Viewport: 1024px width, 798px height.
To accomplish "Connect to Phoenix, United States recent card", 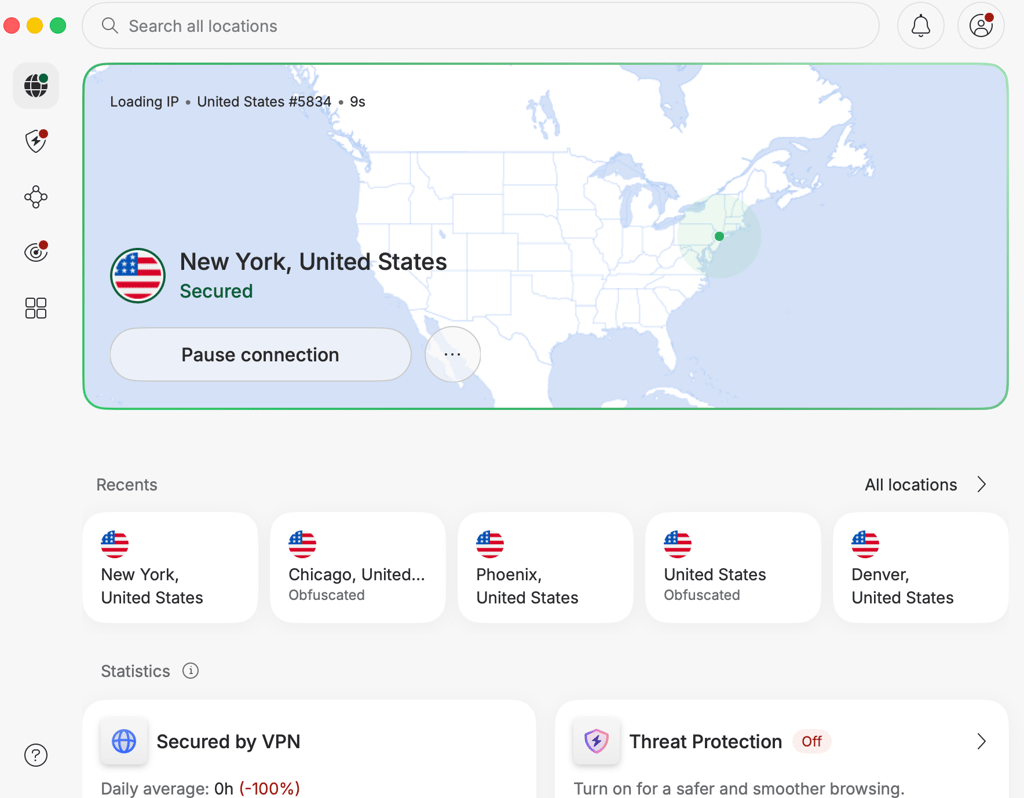I will pyautogui.click(x=546, y=567).
